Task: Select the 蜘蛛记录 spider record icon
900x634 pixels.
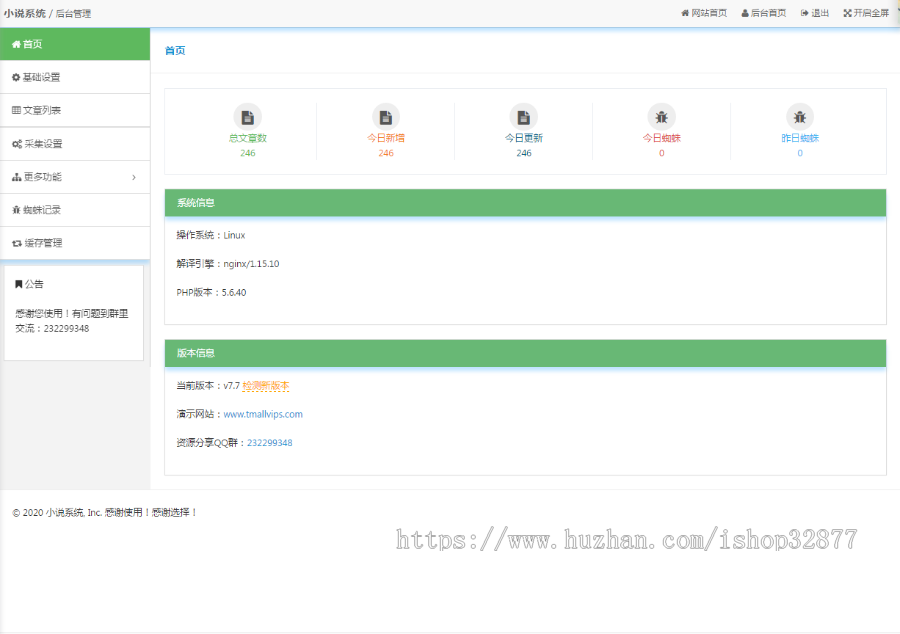Action: [15, 208]
